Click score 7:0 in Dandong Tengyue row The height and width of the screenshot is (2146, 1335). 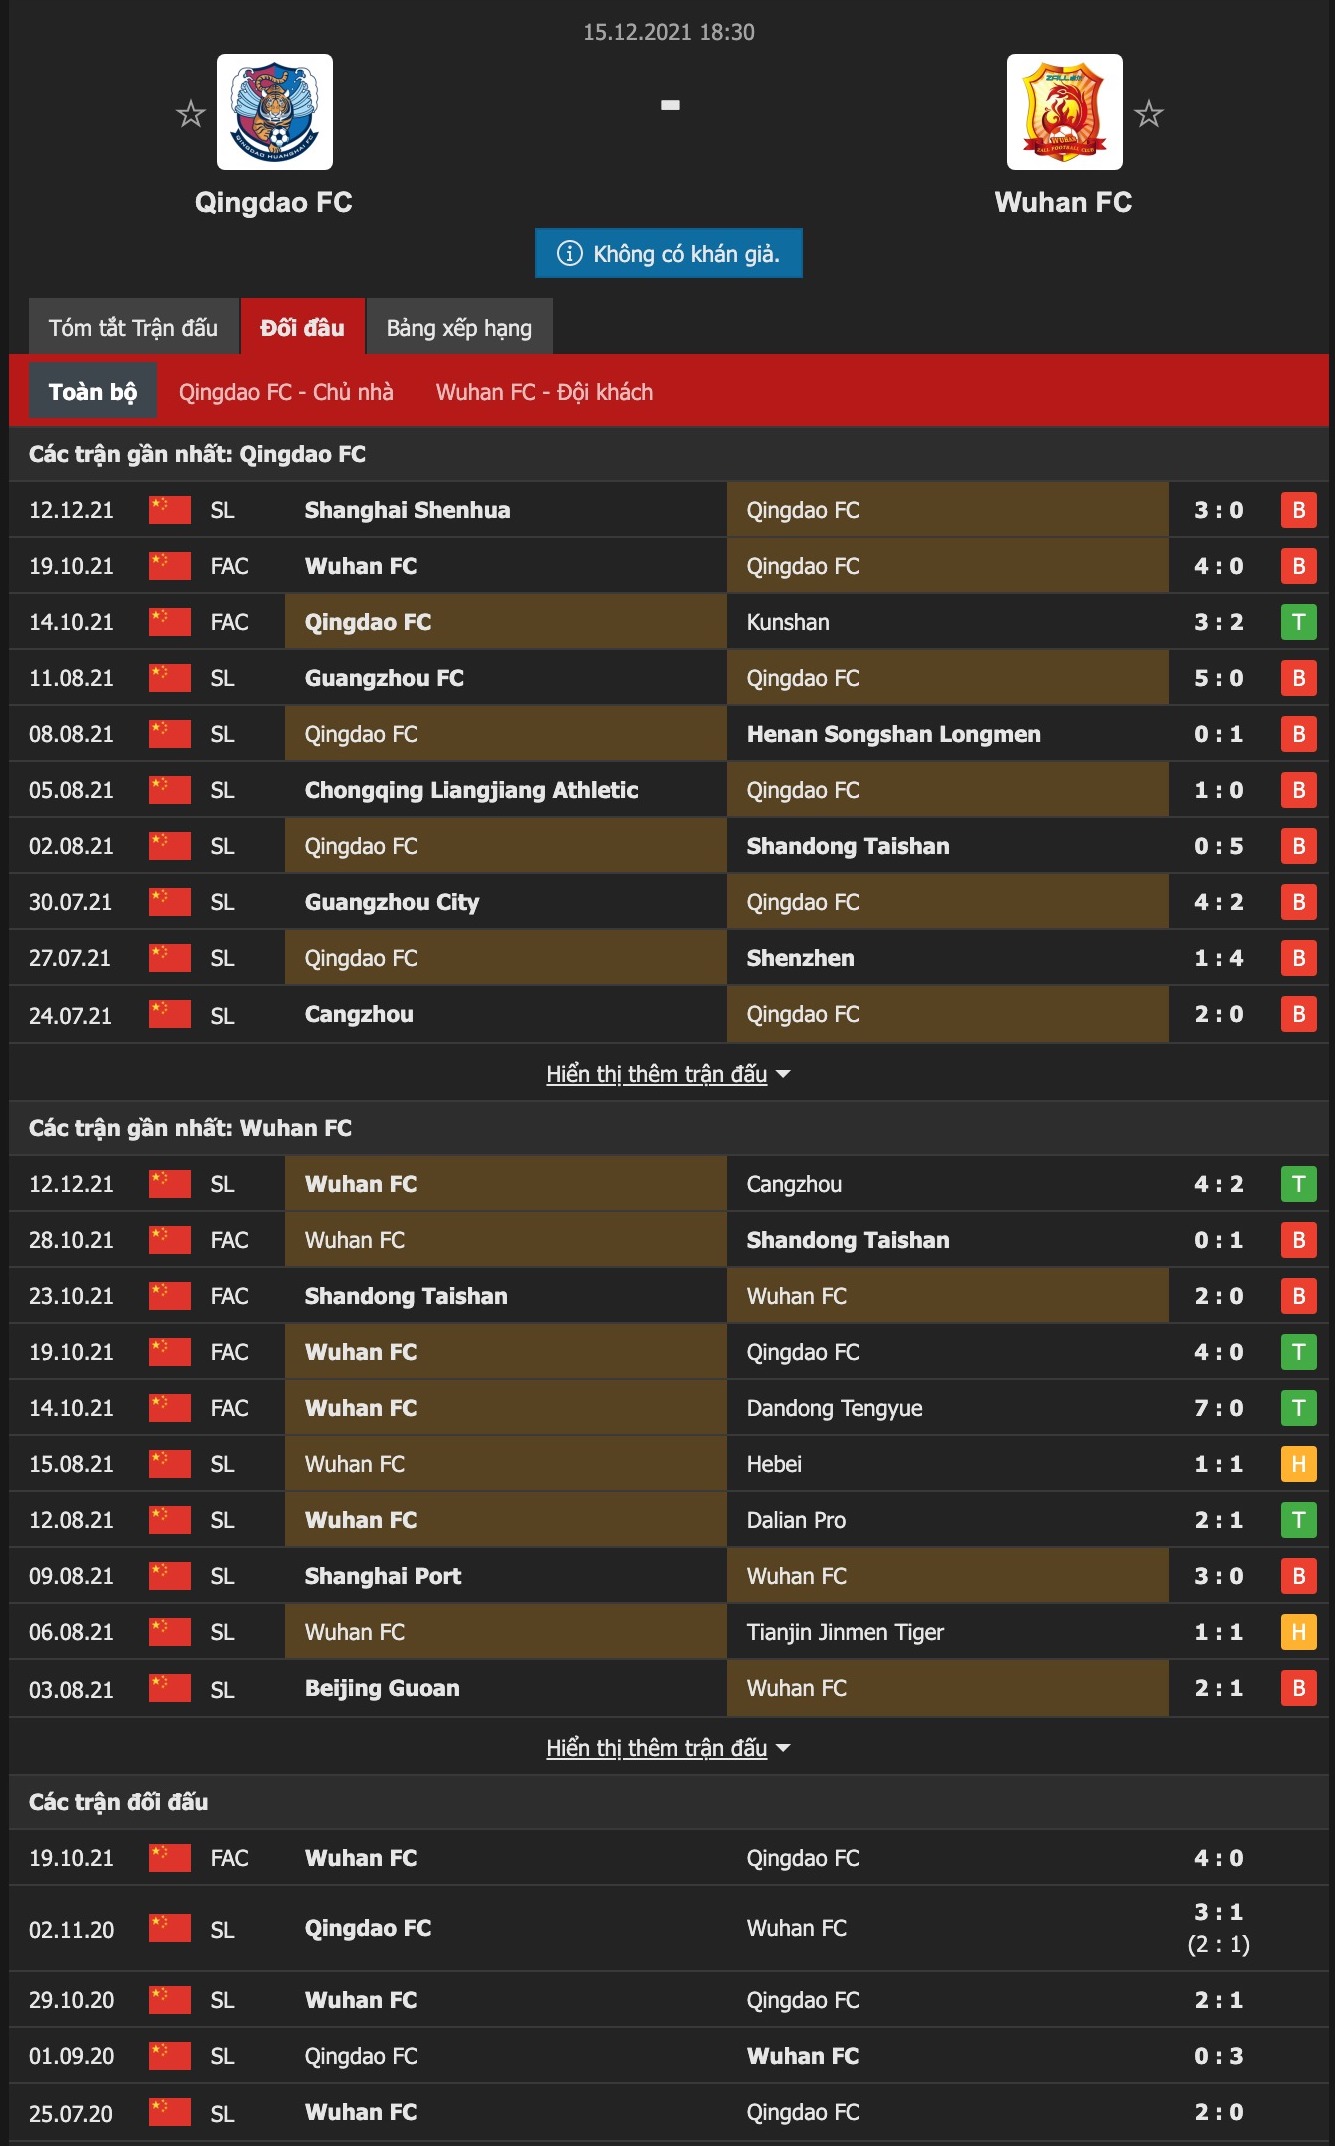tap(1219, 1408)
